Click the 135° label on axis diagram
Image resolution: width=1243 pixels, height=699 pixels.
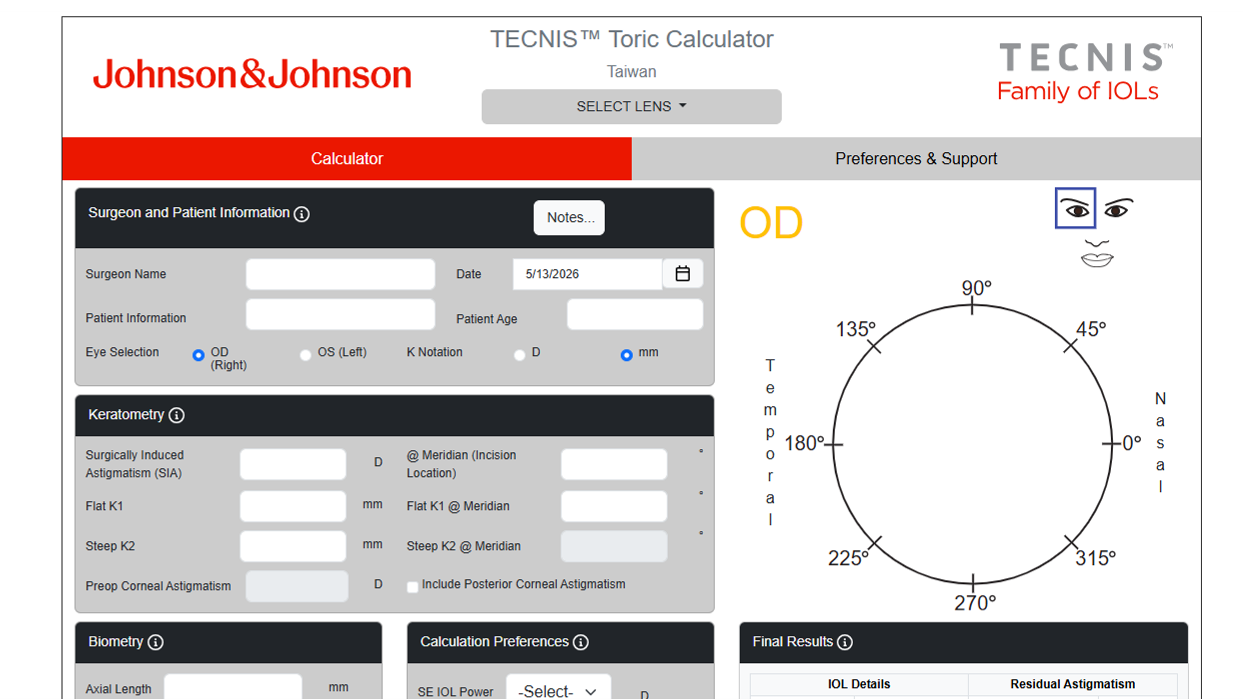click(856, 329)
